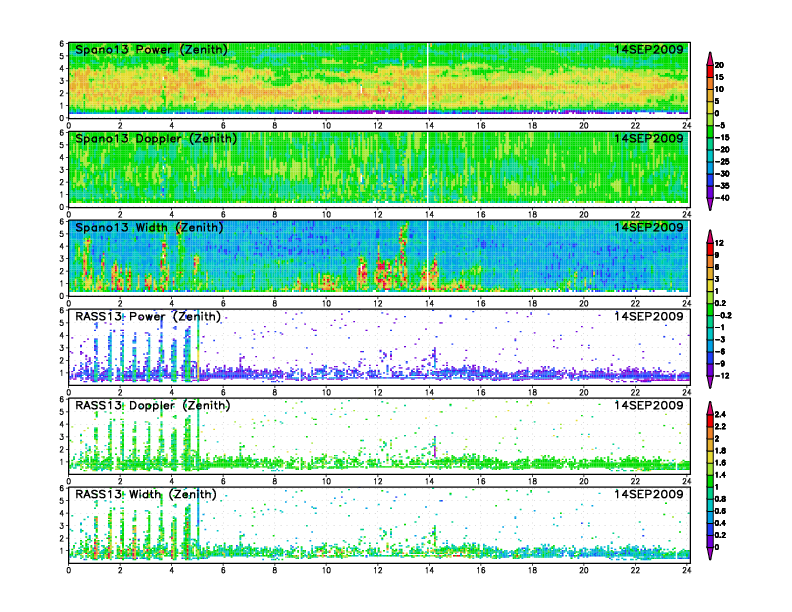792x612 pixels.
Task: Click the 'Spano13 Width (Zenith)' panel title
Action: coord(149,227)
